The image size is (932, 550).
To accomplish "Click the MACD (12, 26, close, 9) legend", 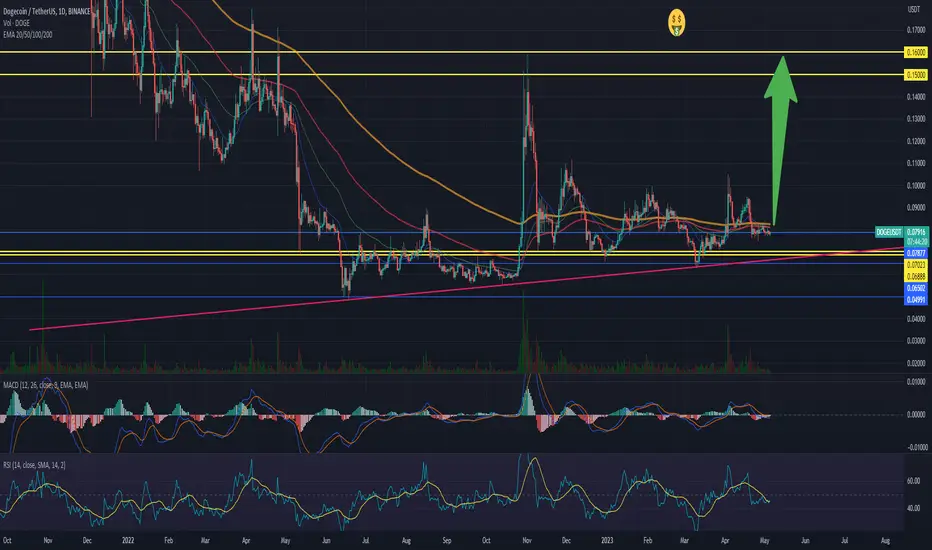I will pos(46,385).
